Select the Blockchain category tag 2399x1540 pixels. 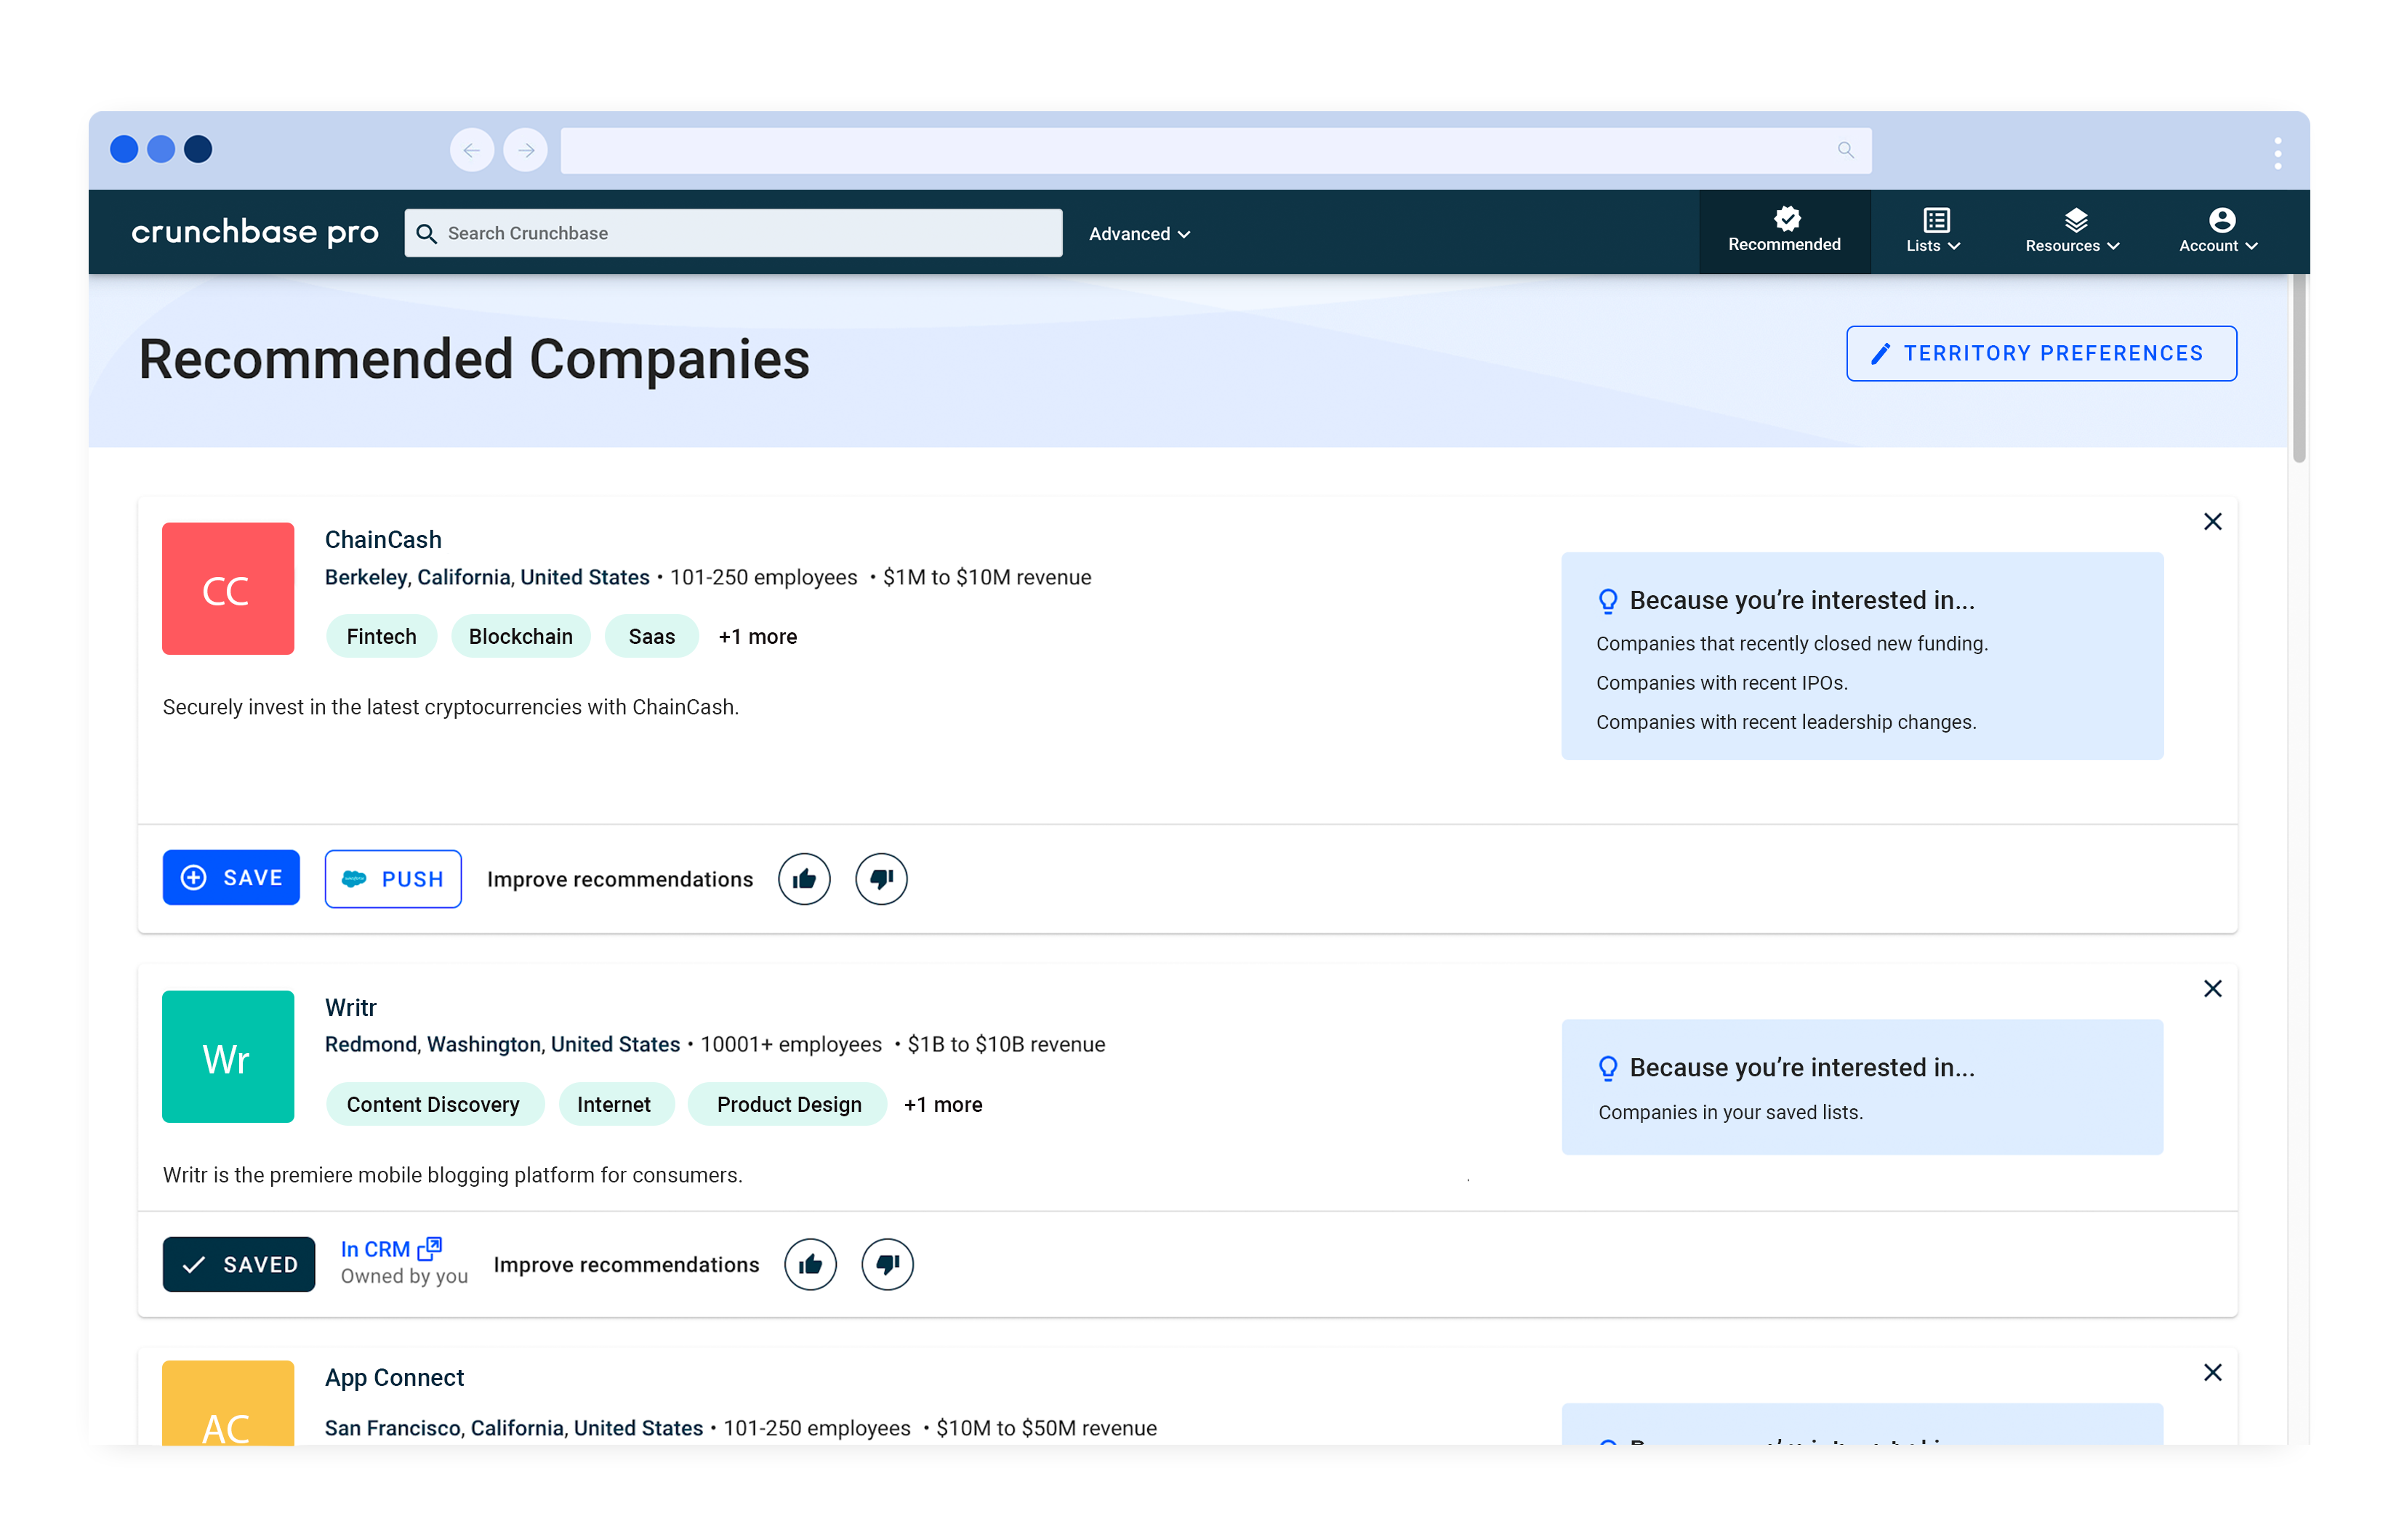(x=521, y=637)
